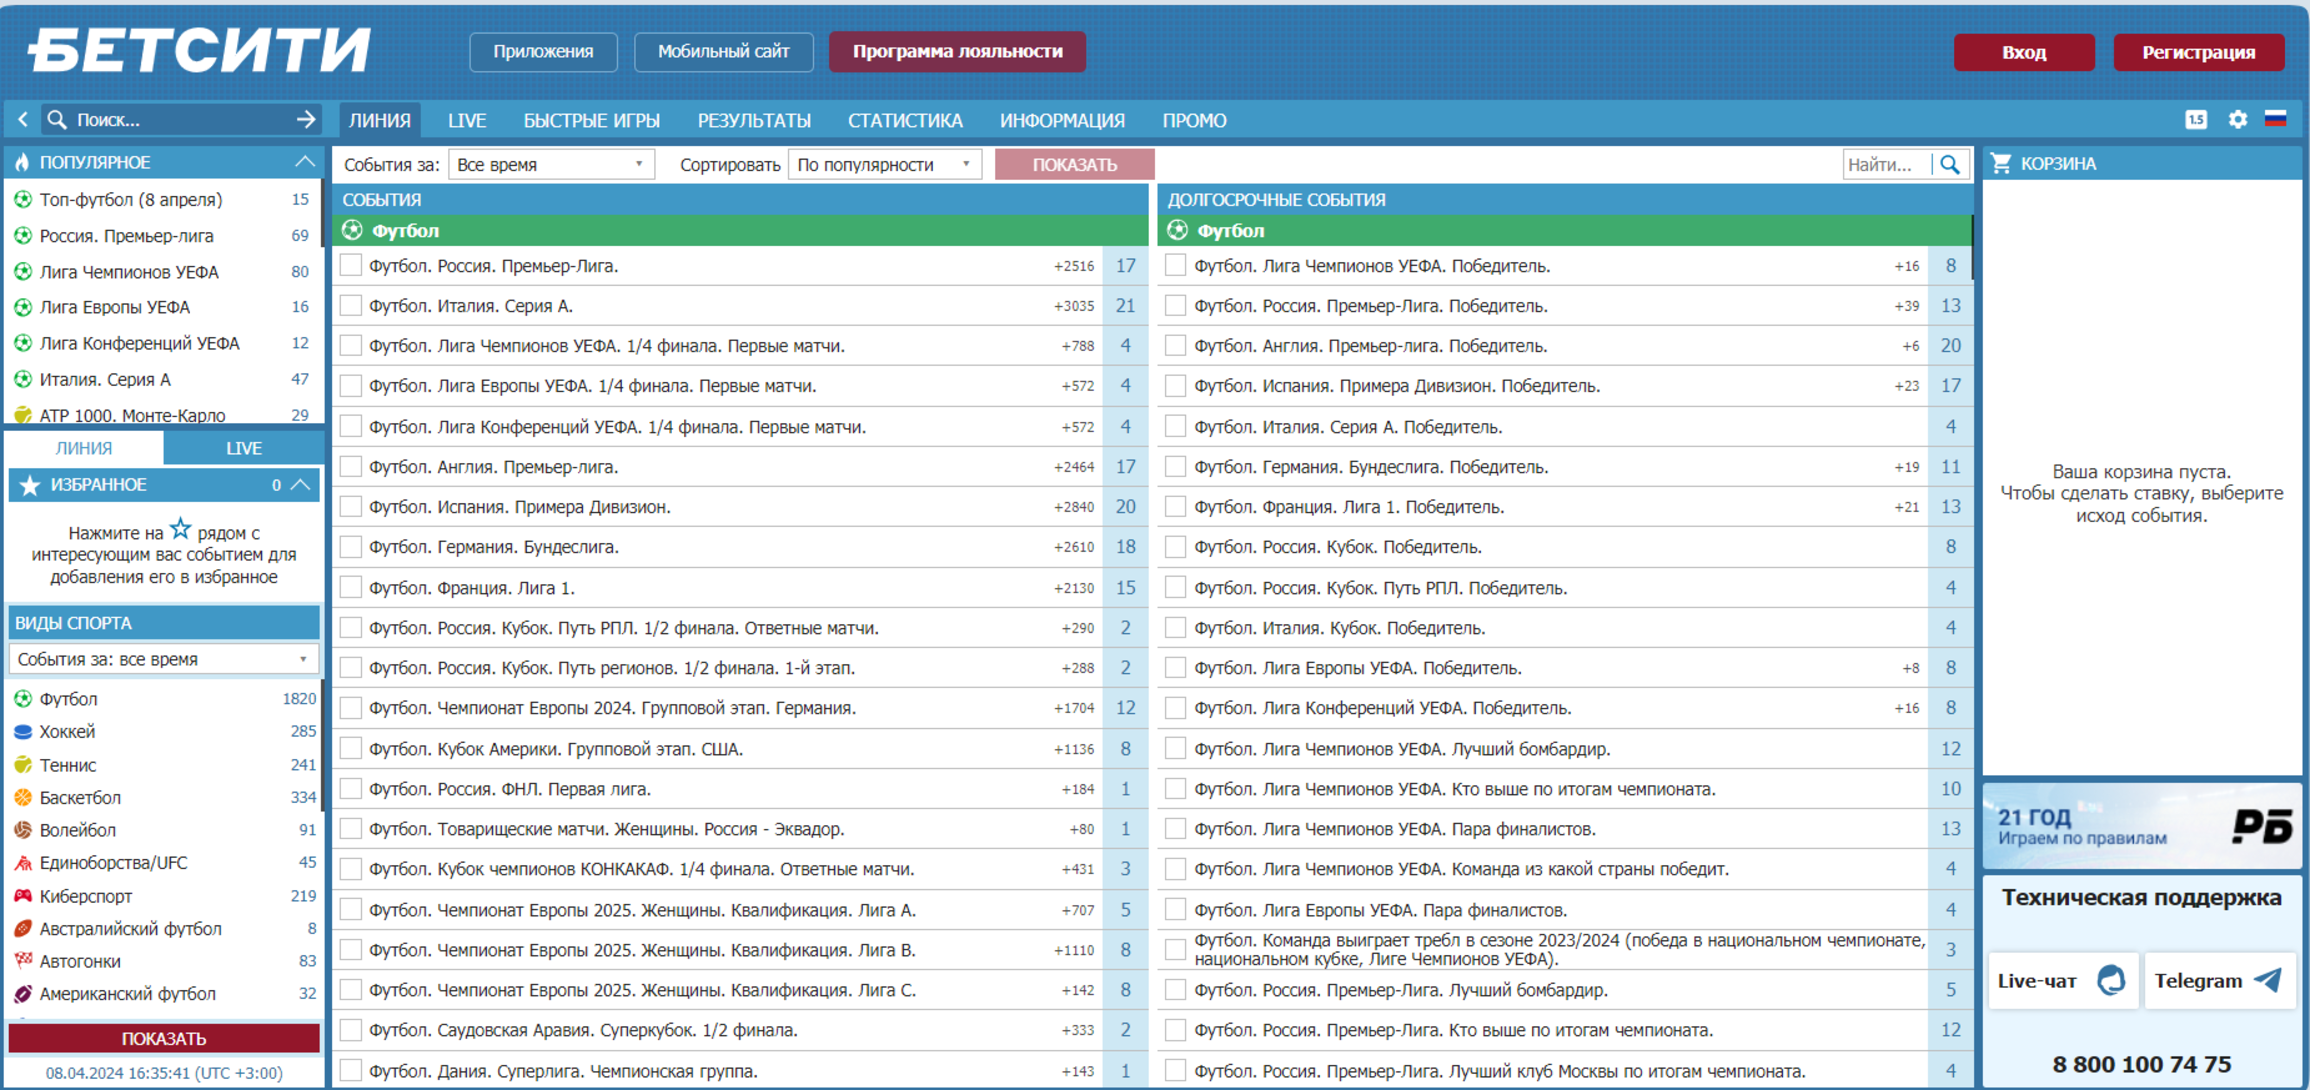Viewport: 2310px width, 1090px height.
Task: Open the БЫСТРЫЕ ИГРЫ menu
Action: pyautogui.click(x=592, y=120)
